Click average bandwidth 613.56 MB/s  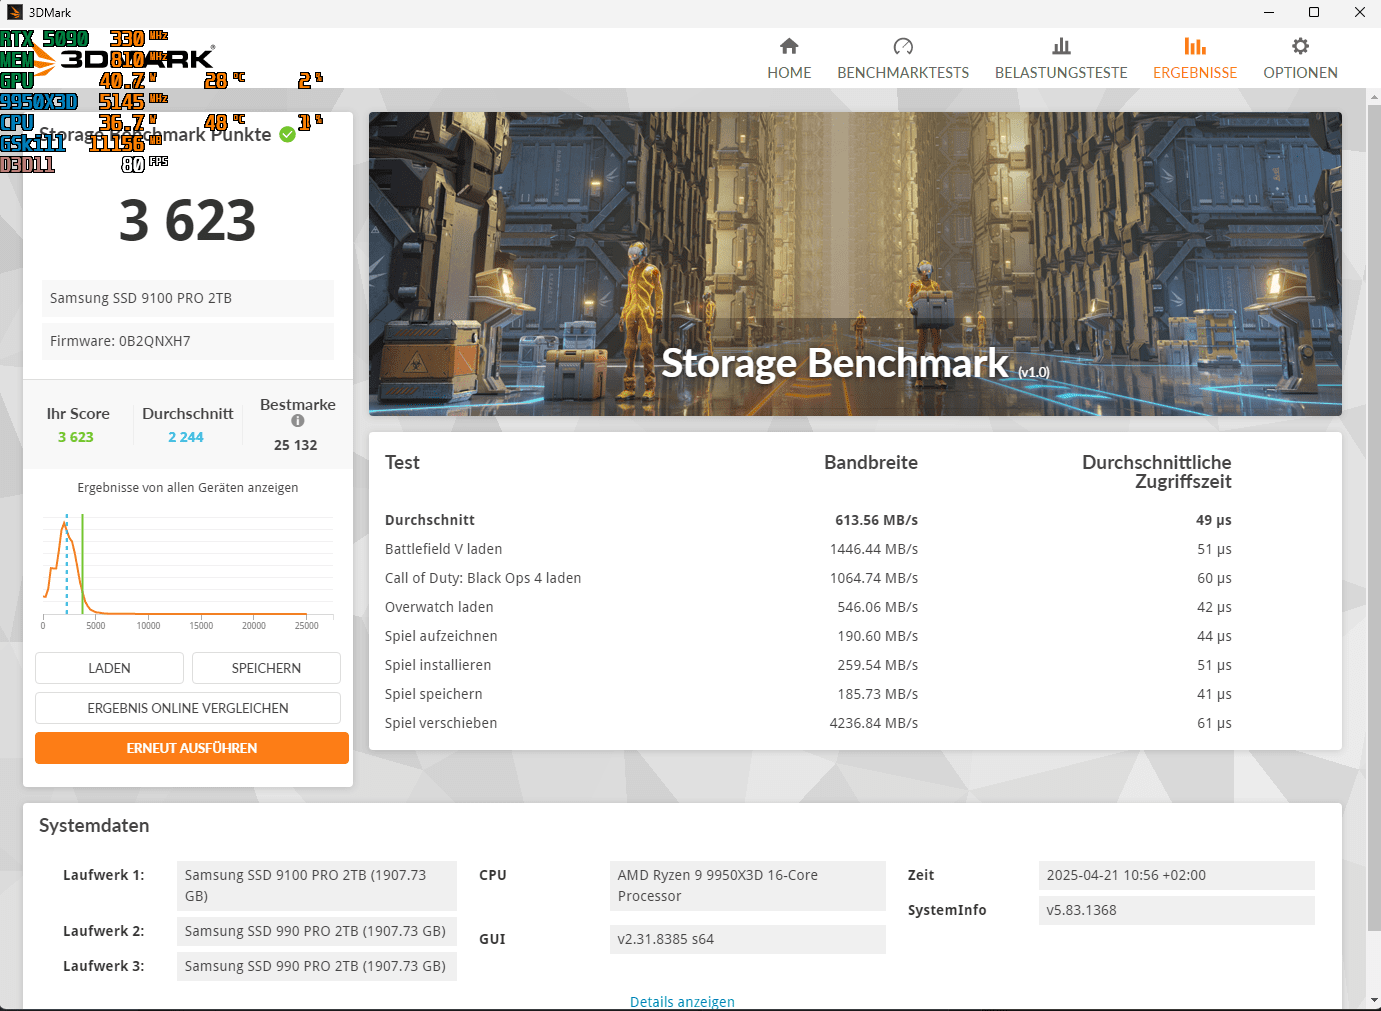(876, 520)
